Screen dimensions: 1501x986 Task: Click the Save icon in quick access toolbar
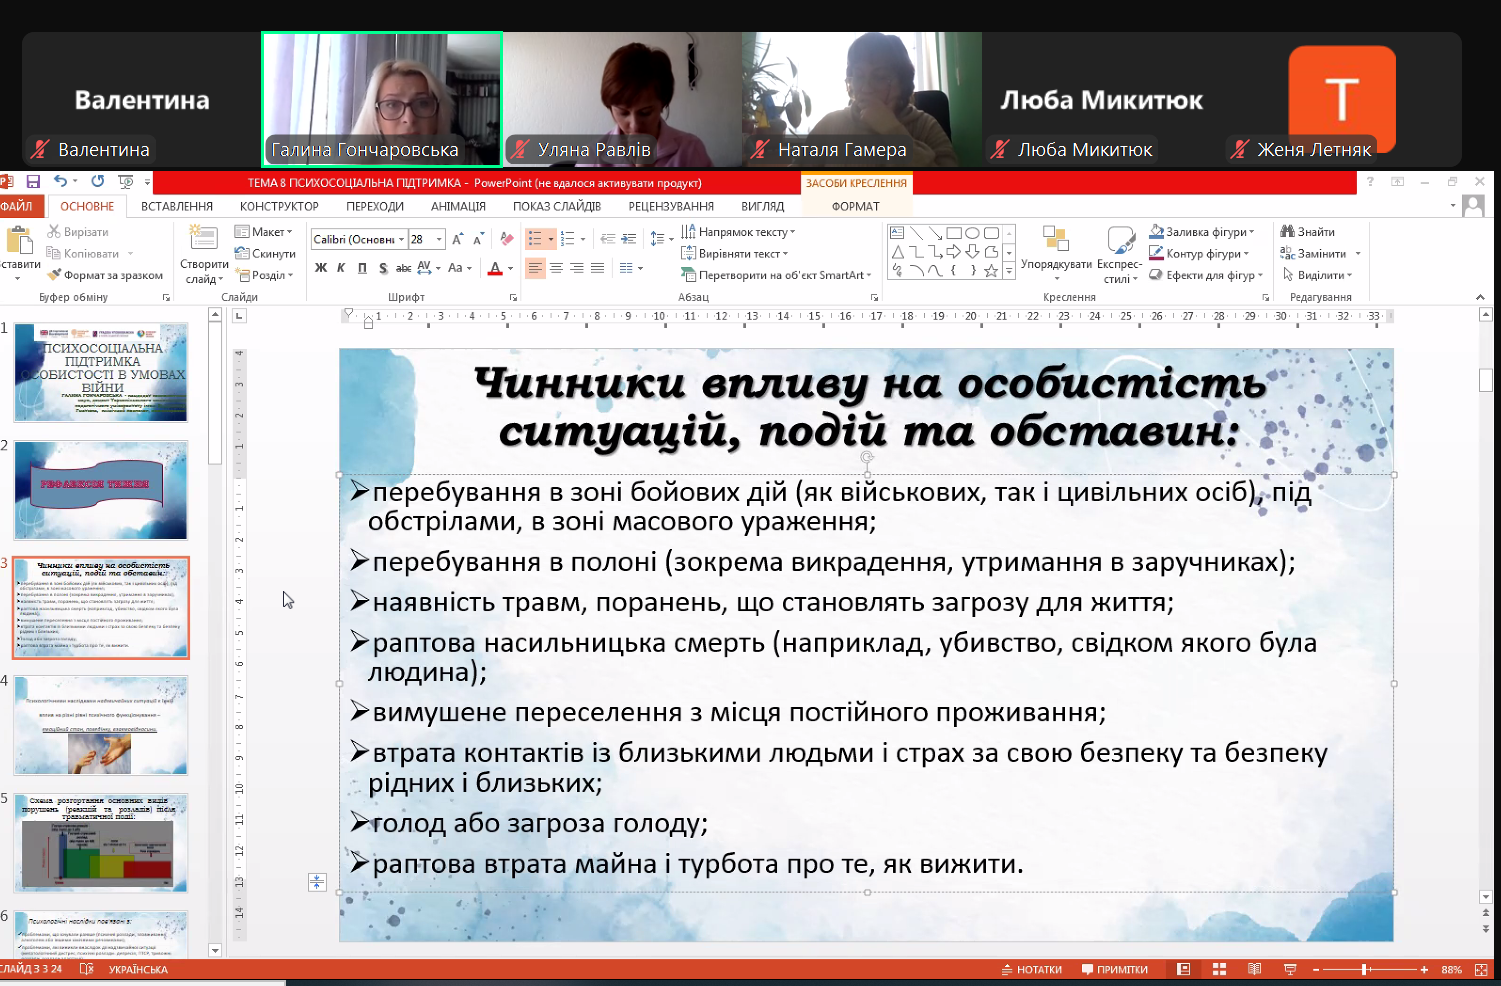(33, 182)
